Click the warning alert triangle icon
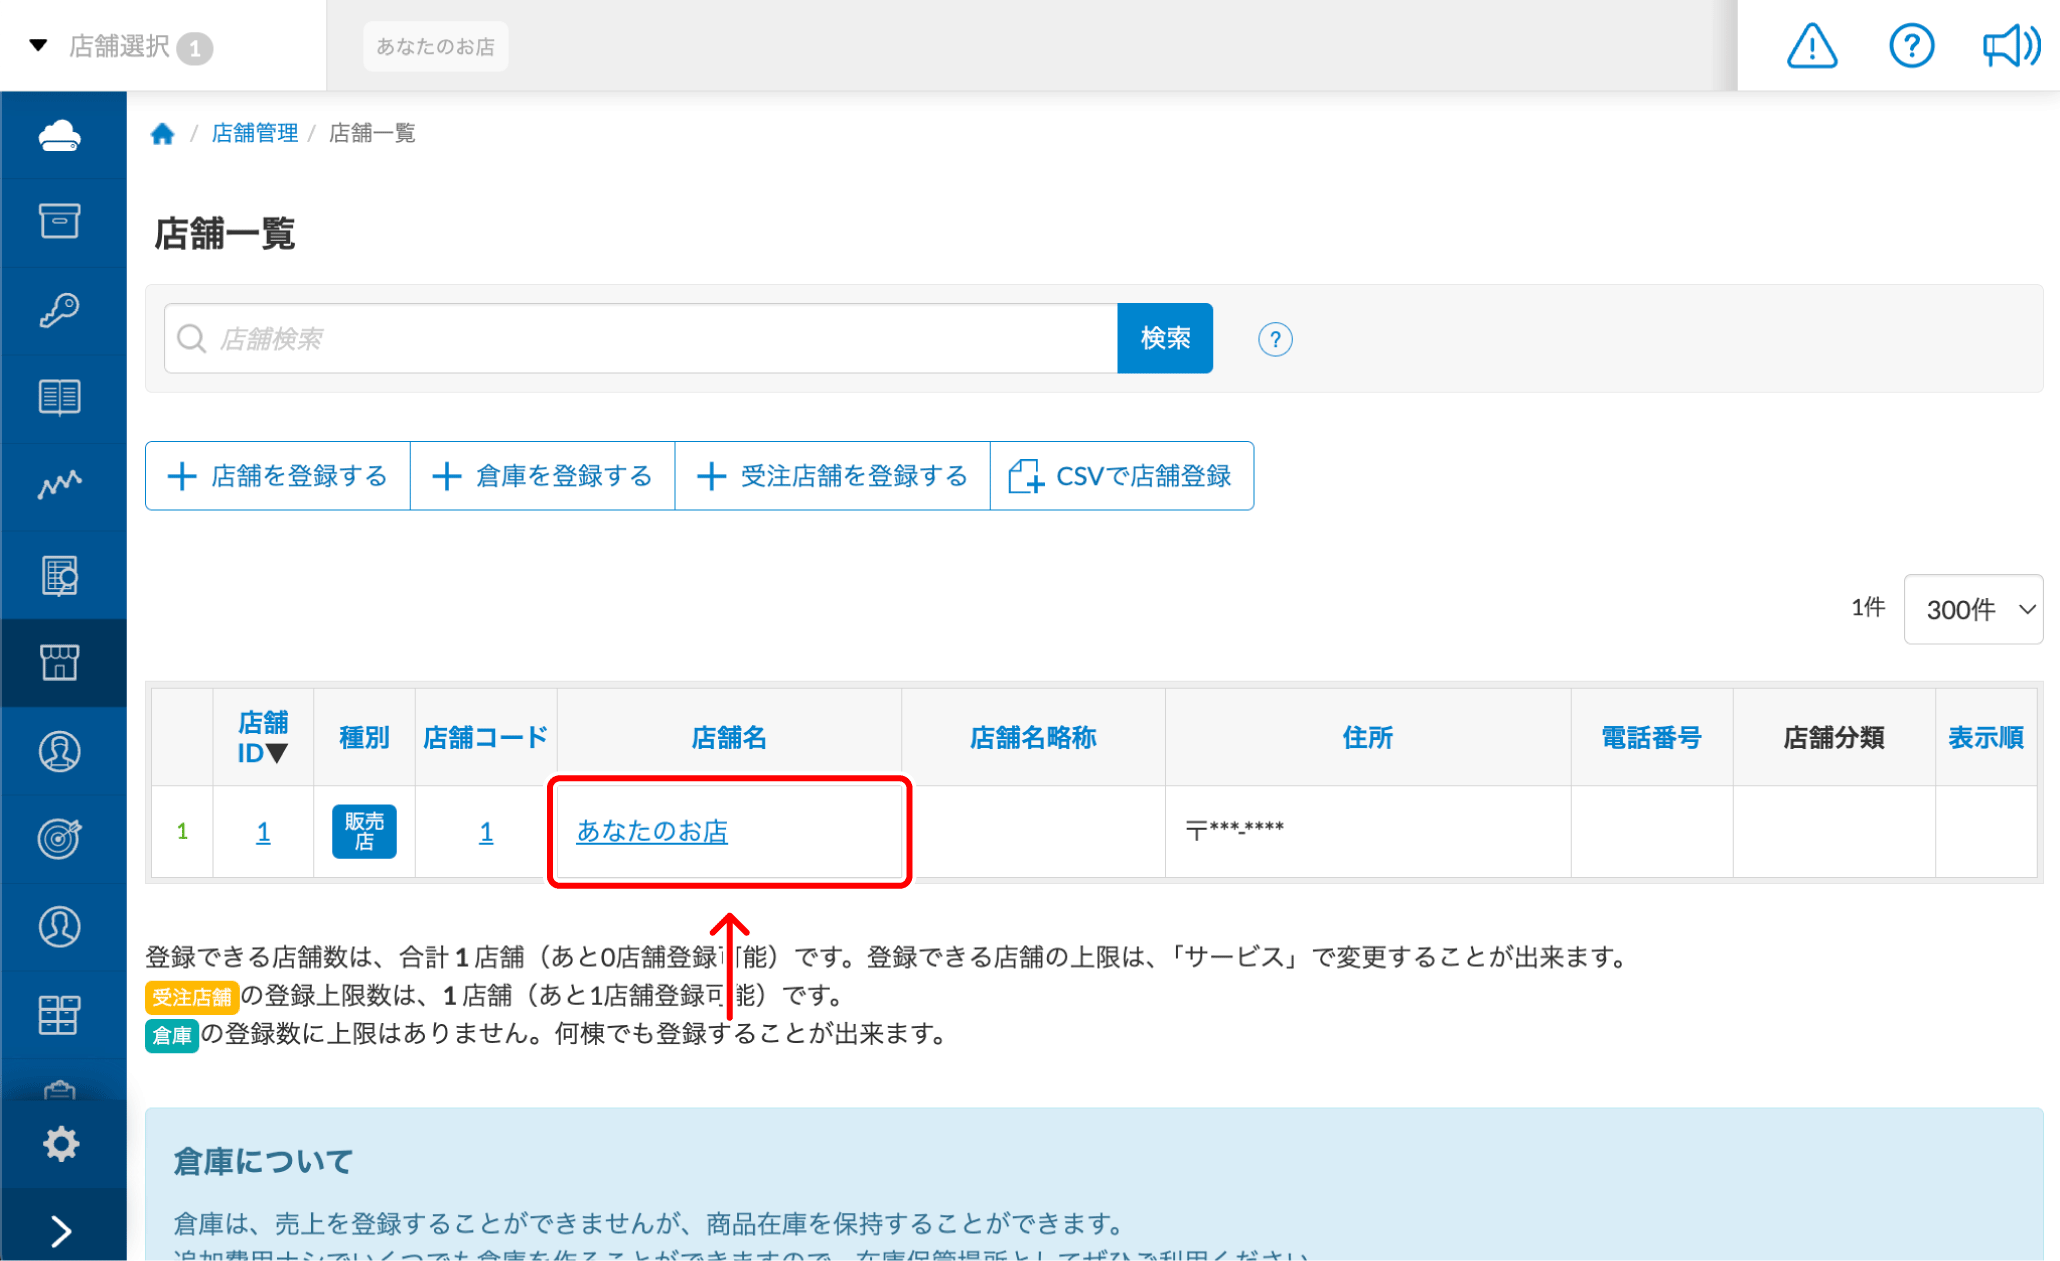The image size is (2060, 1261). pyautogui.click(x=1811, y=45)
